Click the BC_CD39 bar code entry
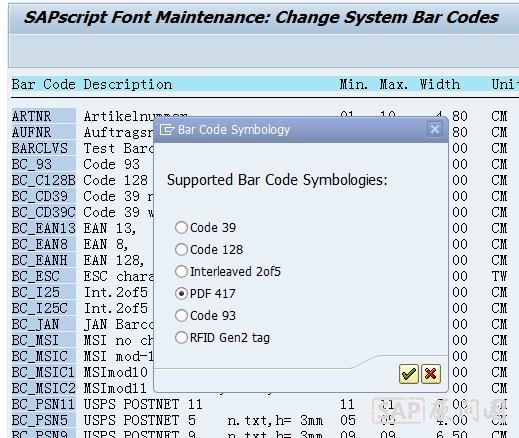Image resolution: width=519 pixels, height=438 pixels. pyautogui.click(x=44, y=196)
